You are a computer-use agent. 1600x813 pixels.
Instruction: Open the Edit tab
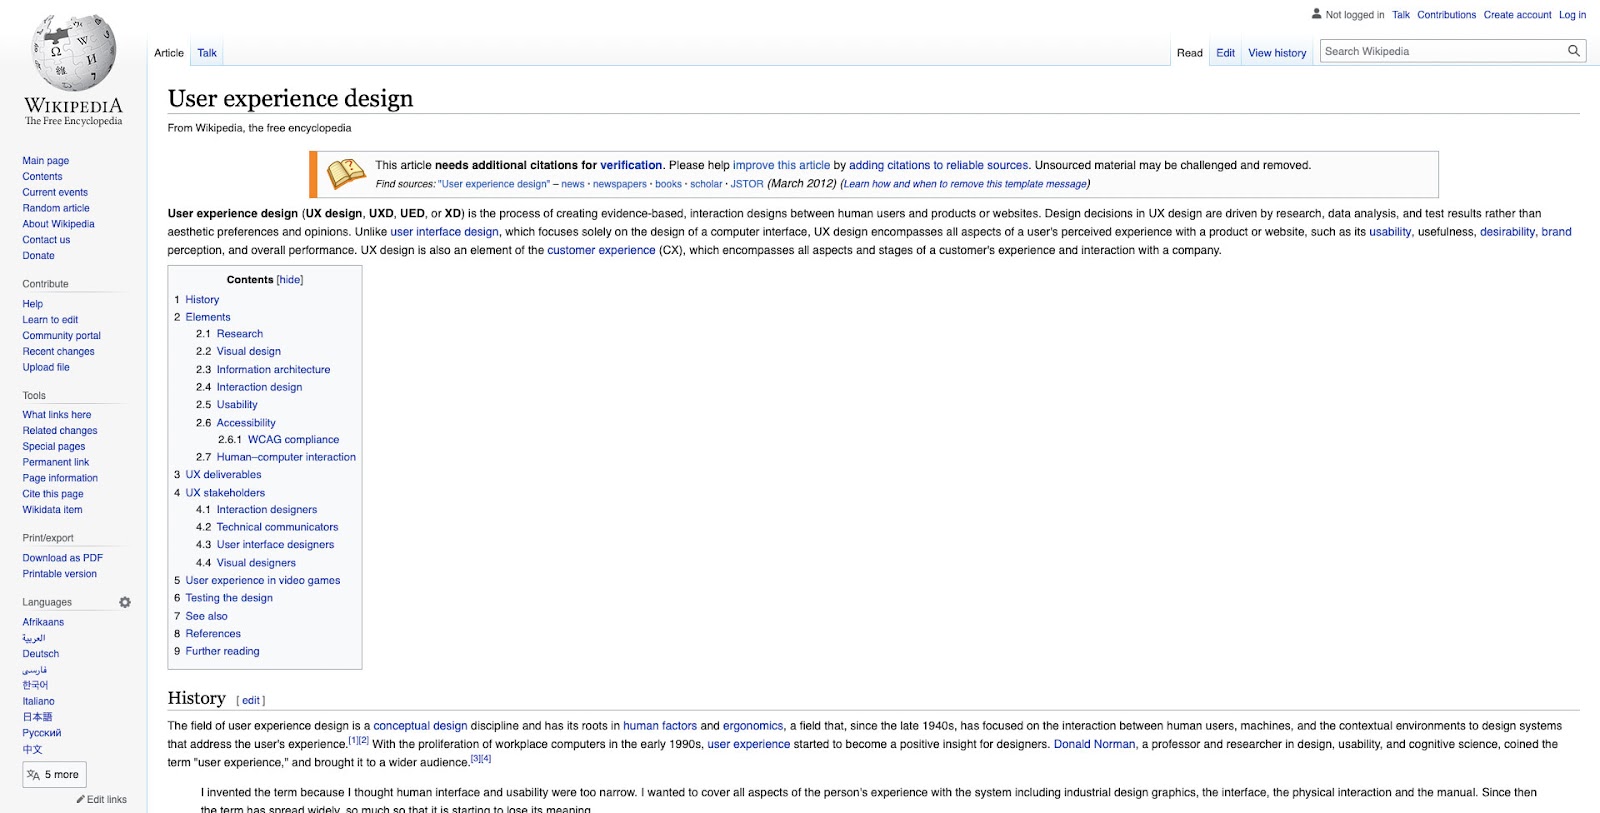click(x=1226, y=53)
